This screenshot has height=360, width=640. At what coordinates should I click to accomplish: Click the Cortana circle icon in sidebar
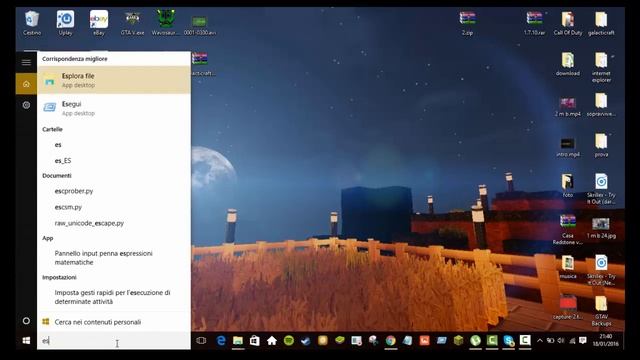tap(26, 321)
